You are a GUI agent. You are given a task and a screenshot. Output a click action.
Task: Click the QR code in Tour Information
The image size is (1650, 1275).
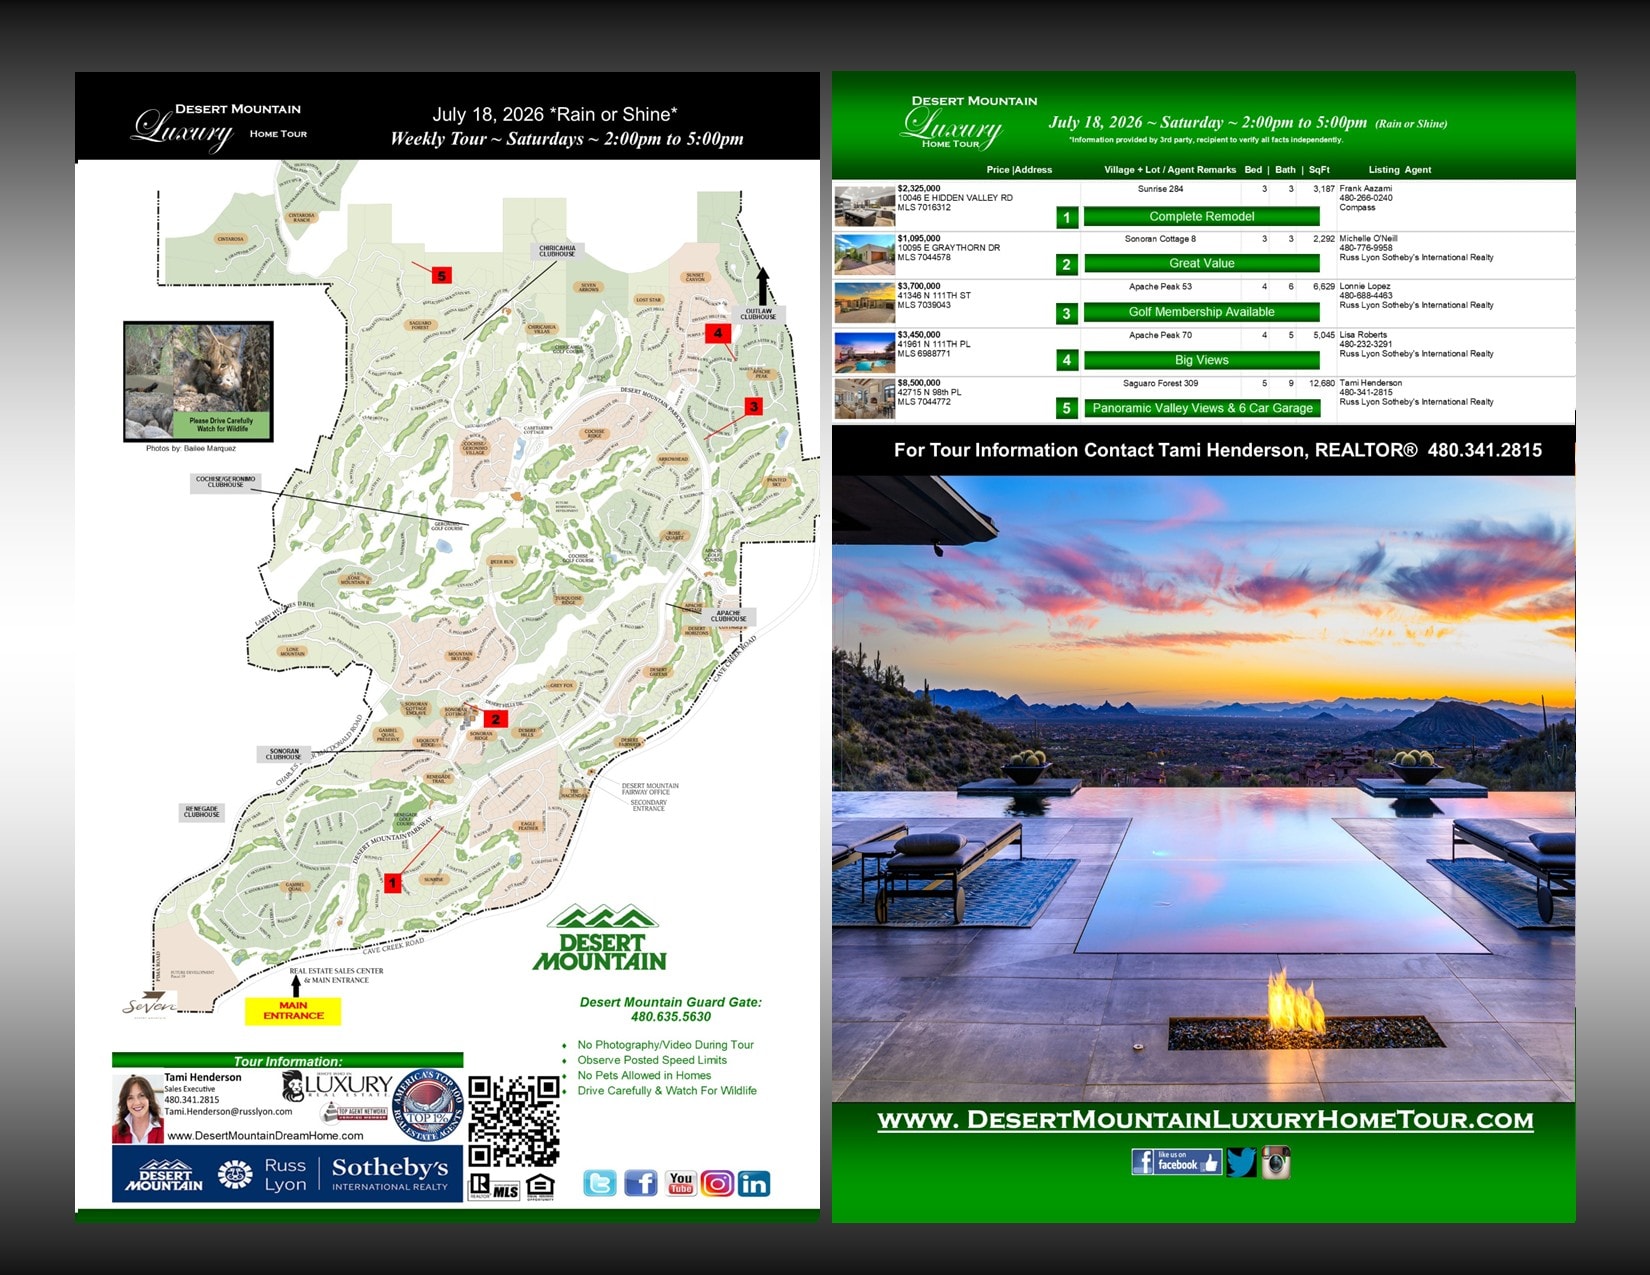click(514, 1121)
